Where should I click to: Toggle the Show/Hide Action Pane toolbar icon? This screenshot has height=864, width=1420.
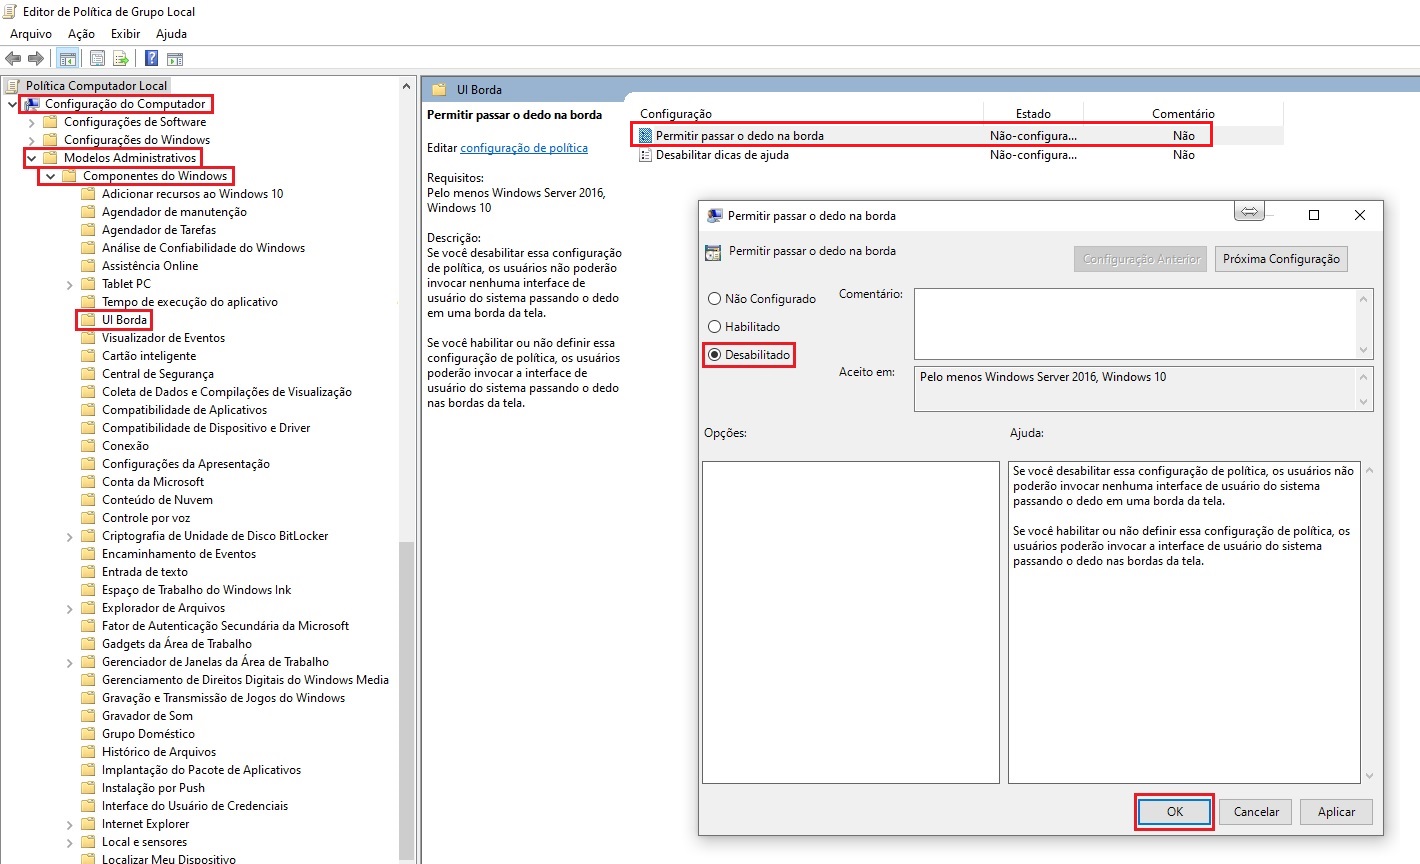pyautogui.click(x=175, y=58)
